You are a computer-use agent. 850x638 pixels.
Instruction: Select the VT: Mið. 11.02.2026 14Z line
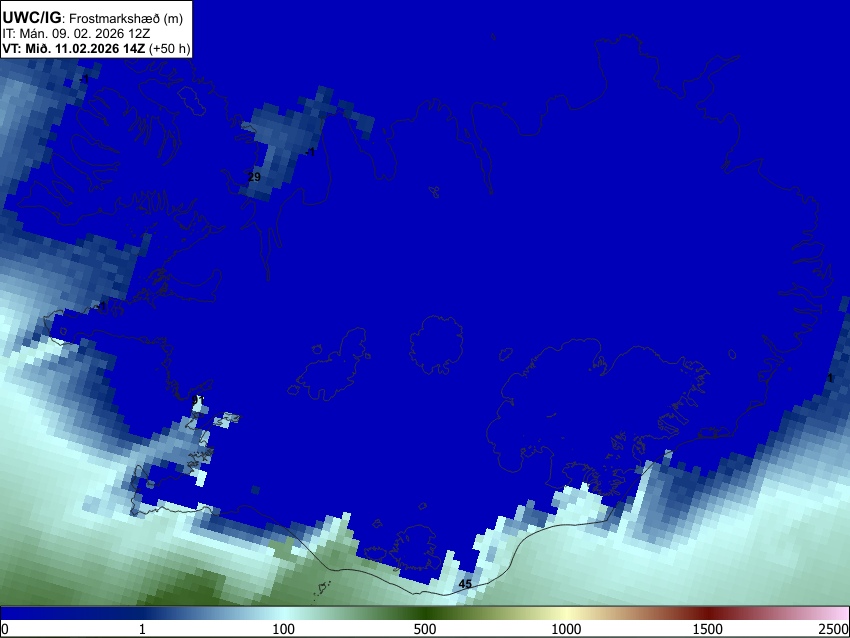pyautogui.click(x=96, y=48)
